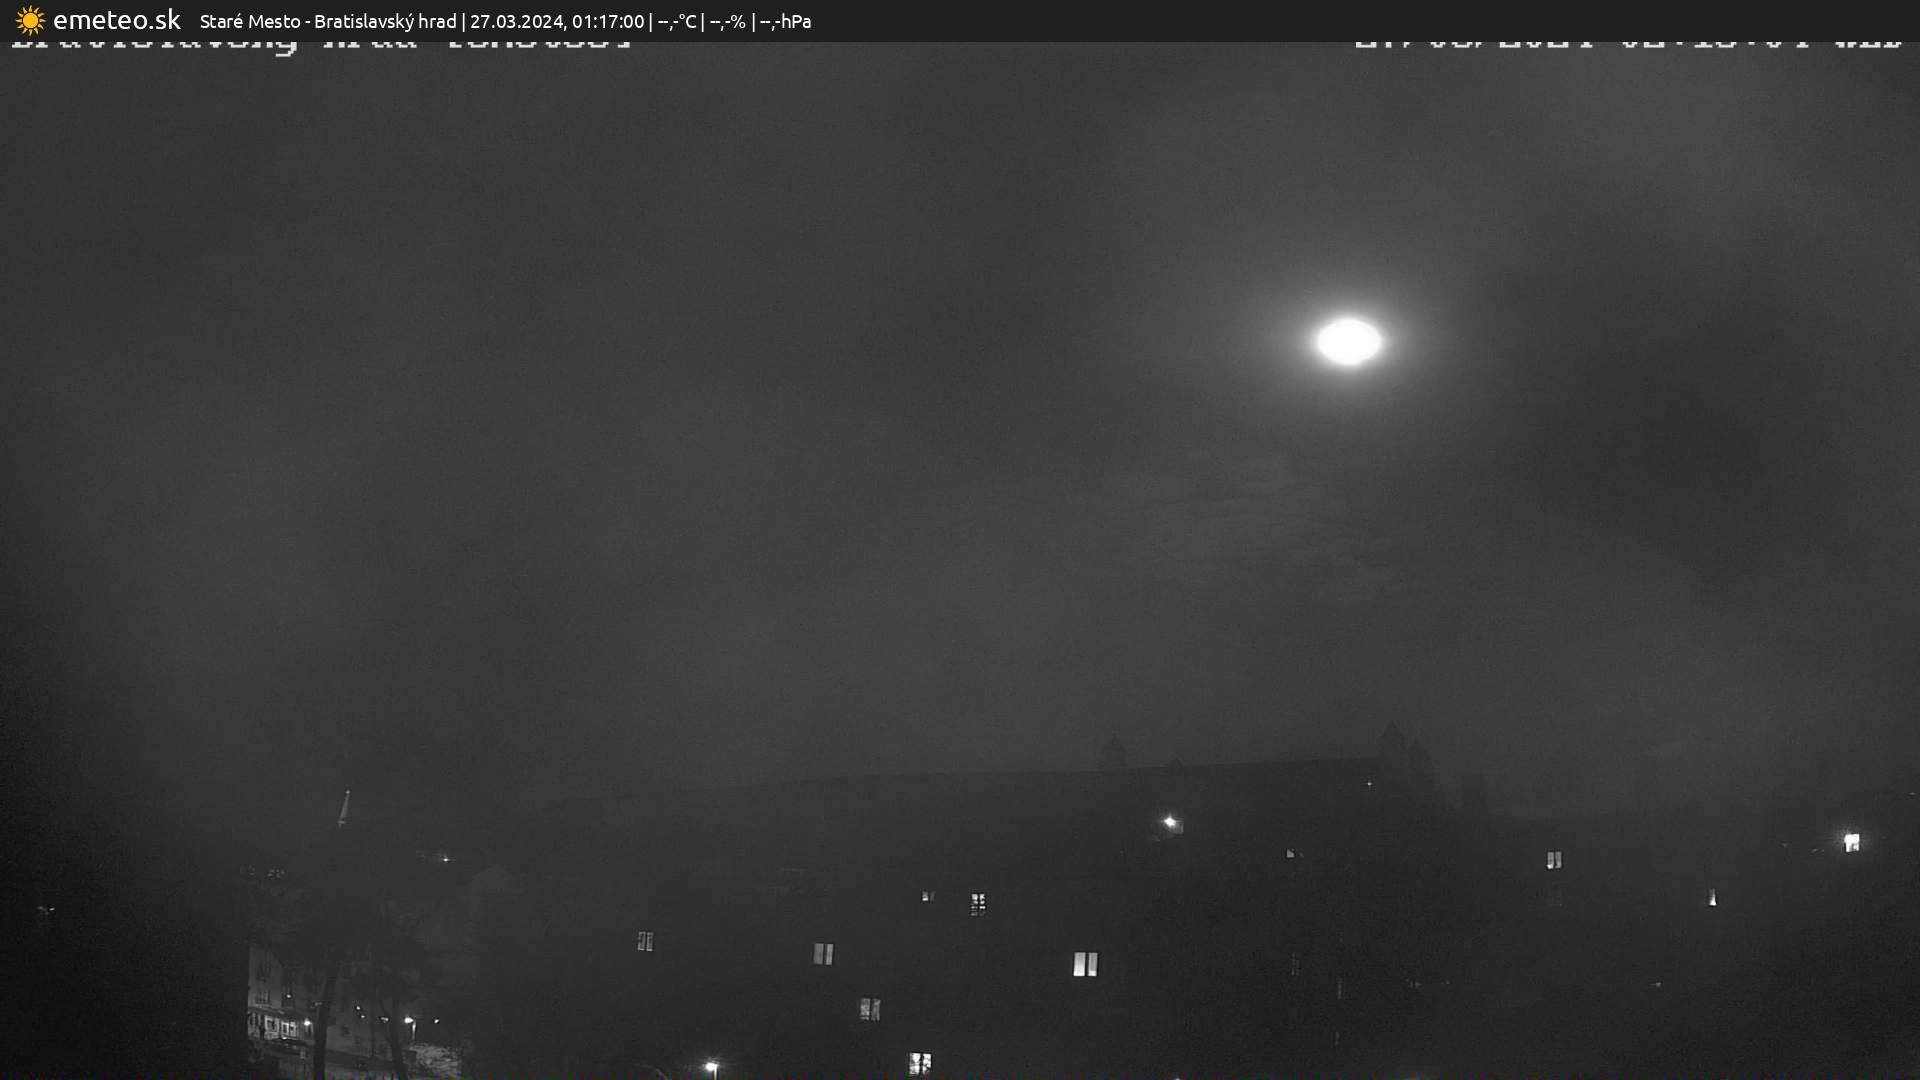Click the castle tower silhouette on rooftop
This screenshot has height=1080, width=1920.
point(1392,745)
